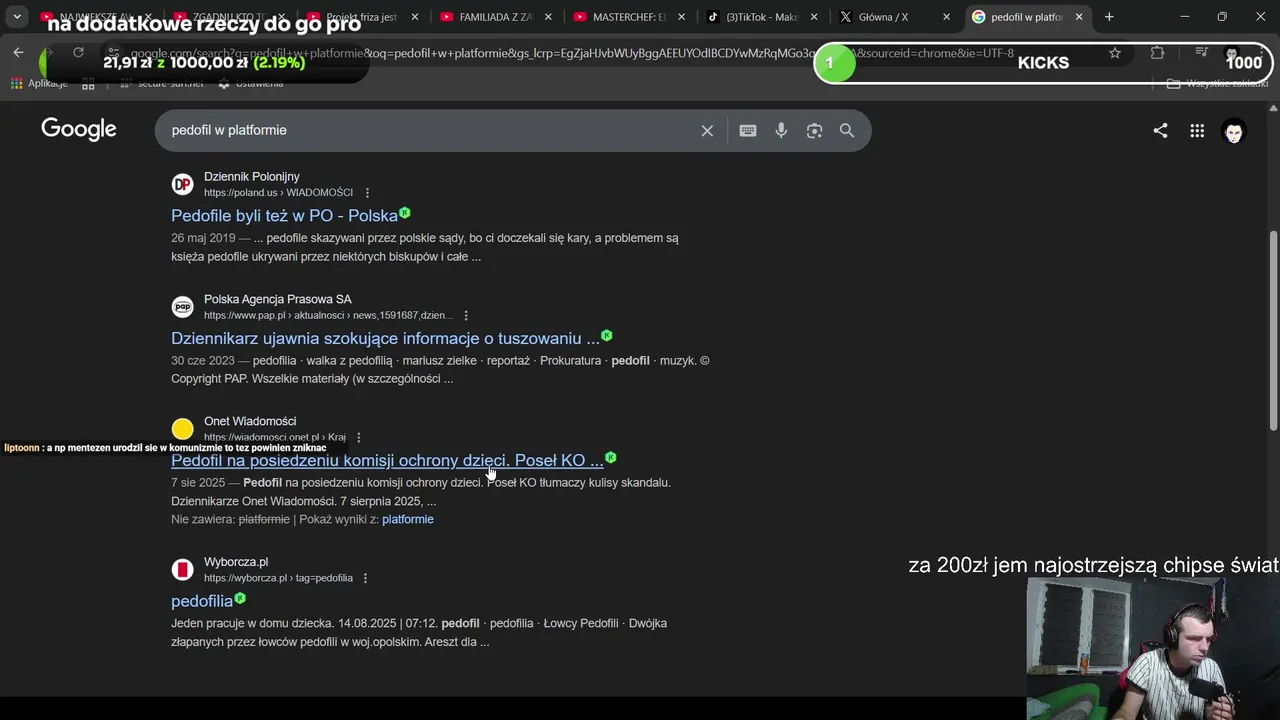Open the Wyborcza.pl red site icon
1280x720 pixels.
(x=182, y=570)
